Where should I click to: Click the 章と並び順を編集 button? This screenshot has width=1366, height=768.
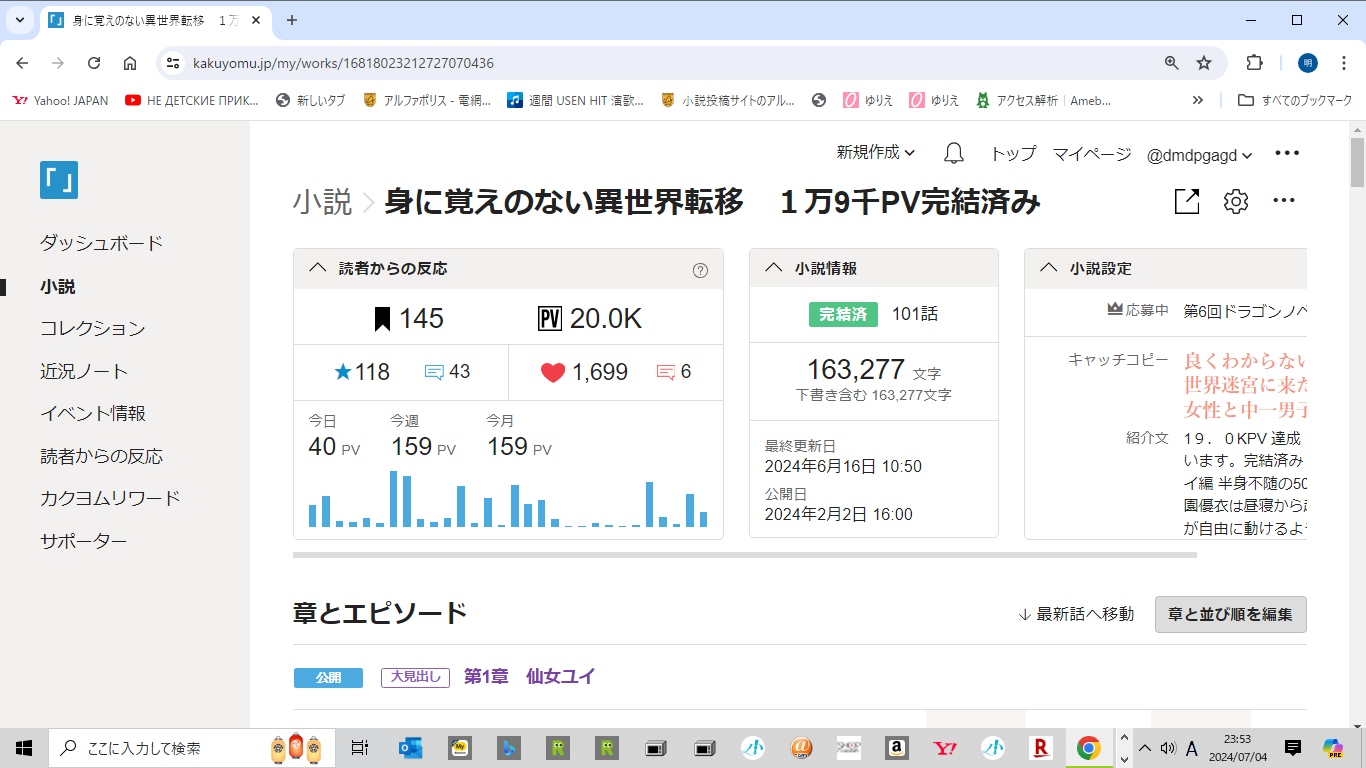[1230, 614]
